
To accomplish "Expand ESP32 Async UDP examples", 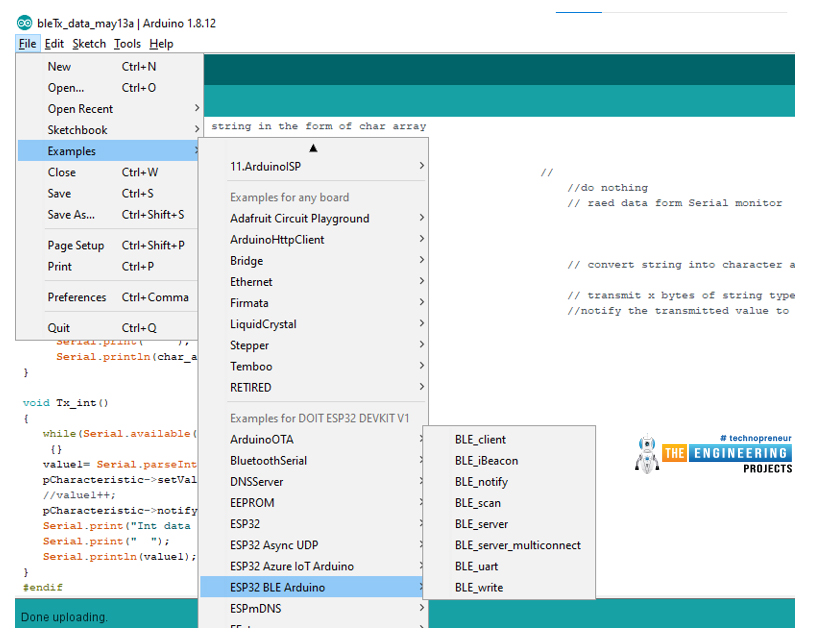I will pyautogui.click(x=313, y=545).
